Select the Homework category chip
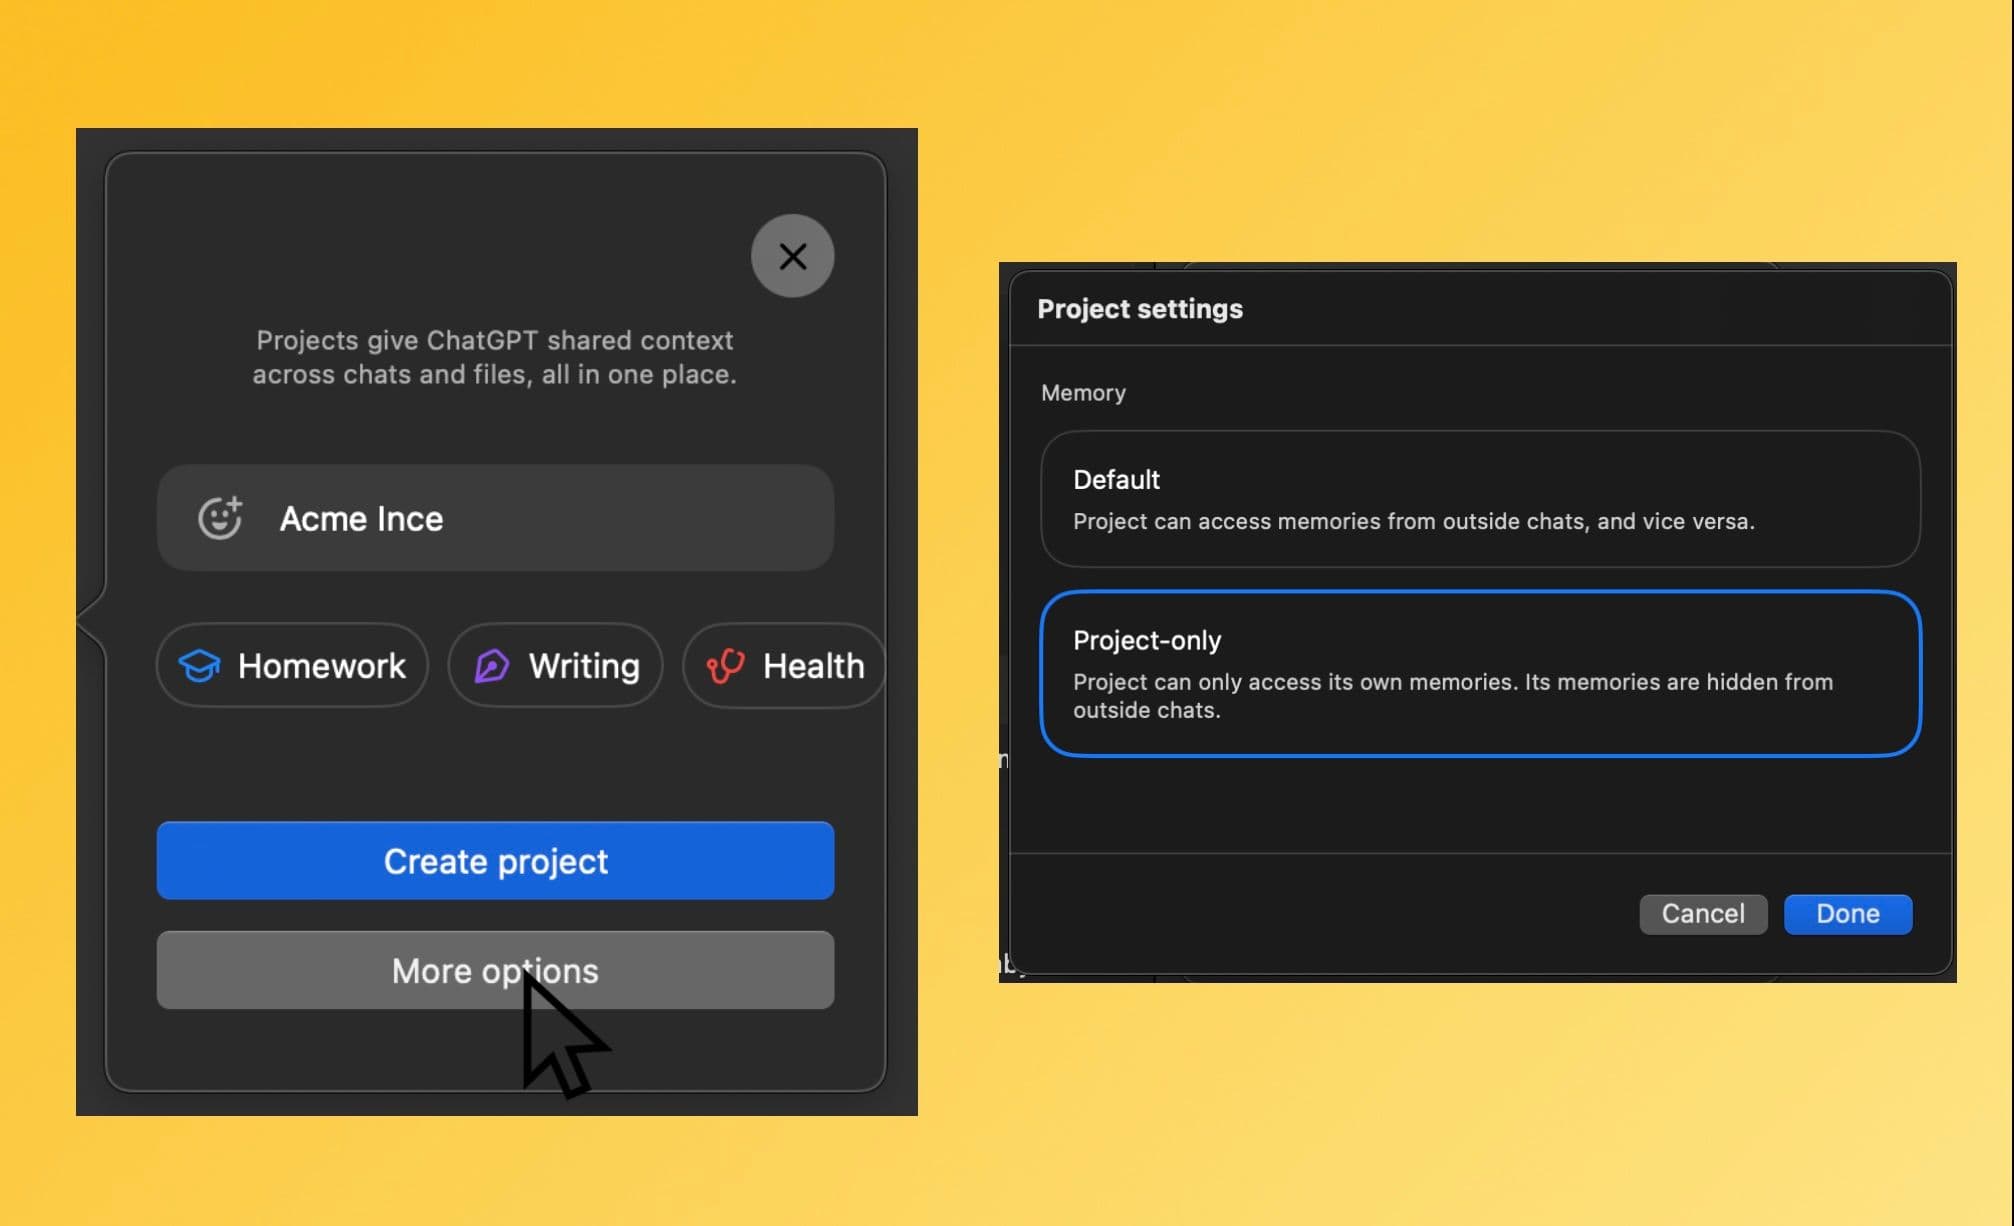 [292, 666]
